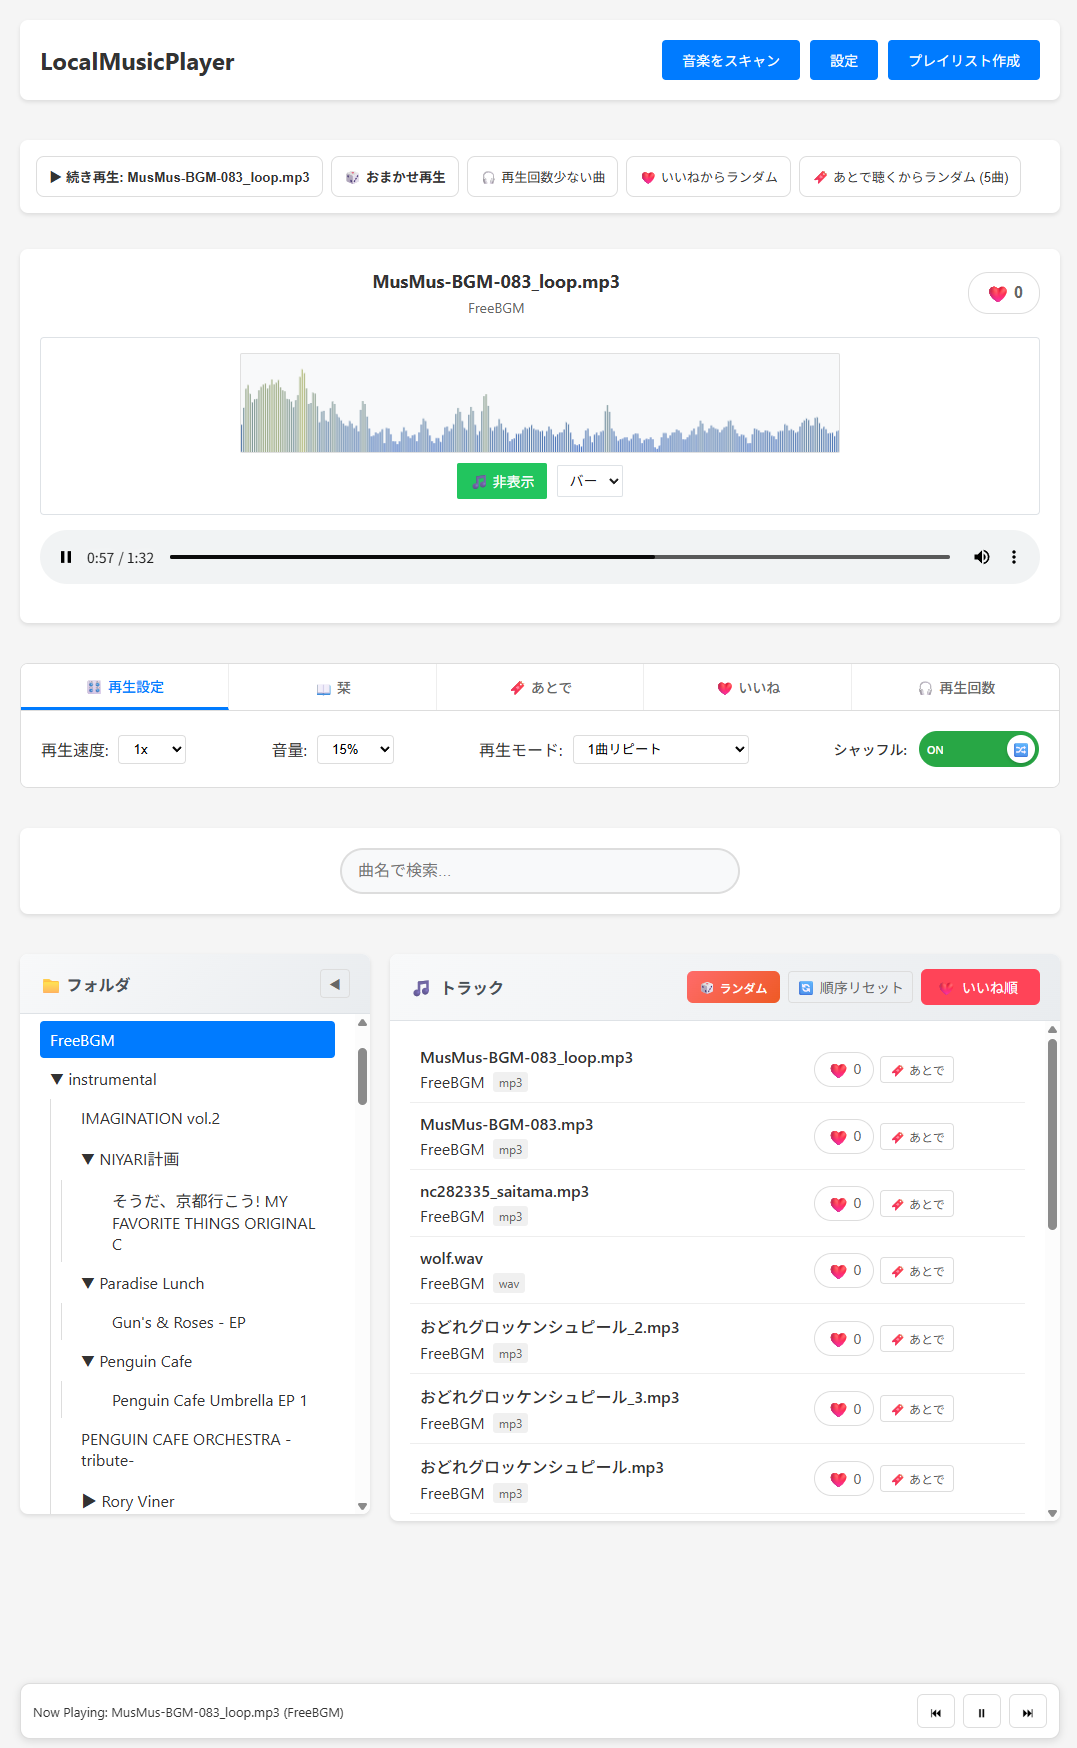Click the 音楽をスキャン button

click(730, 60)
